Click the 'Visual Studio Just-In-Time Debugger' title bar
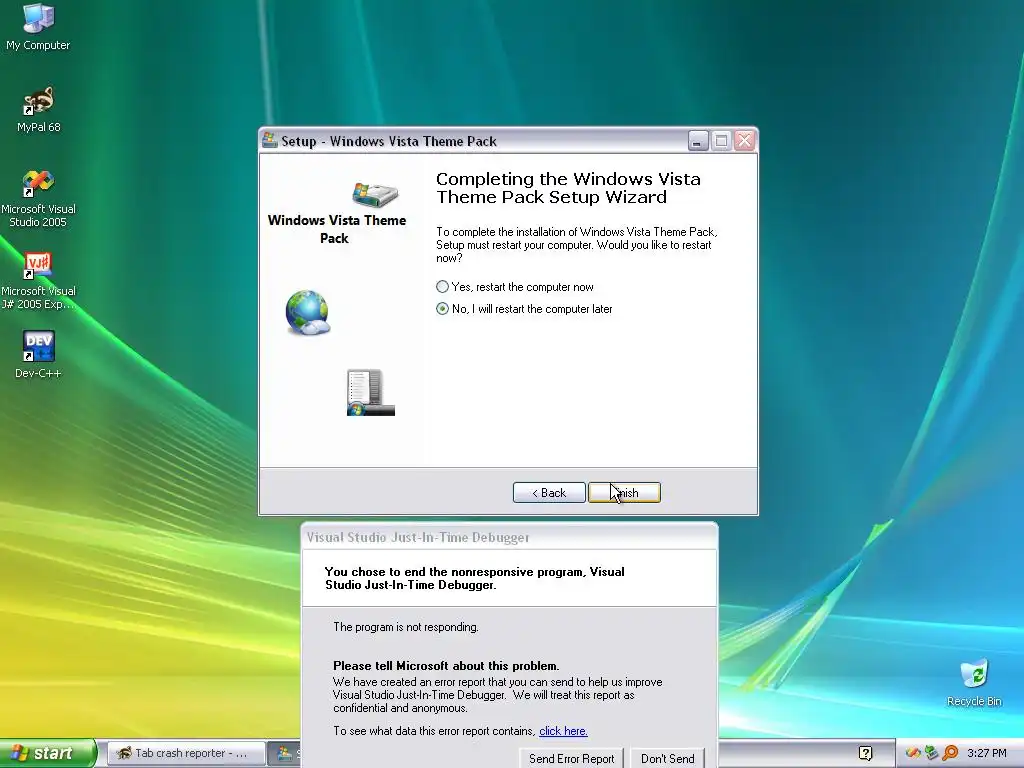 [509, 537]
